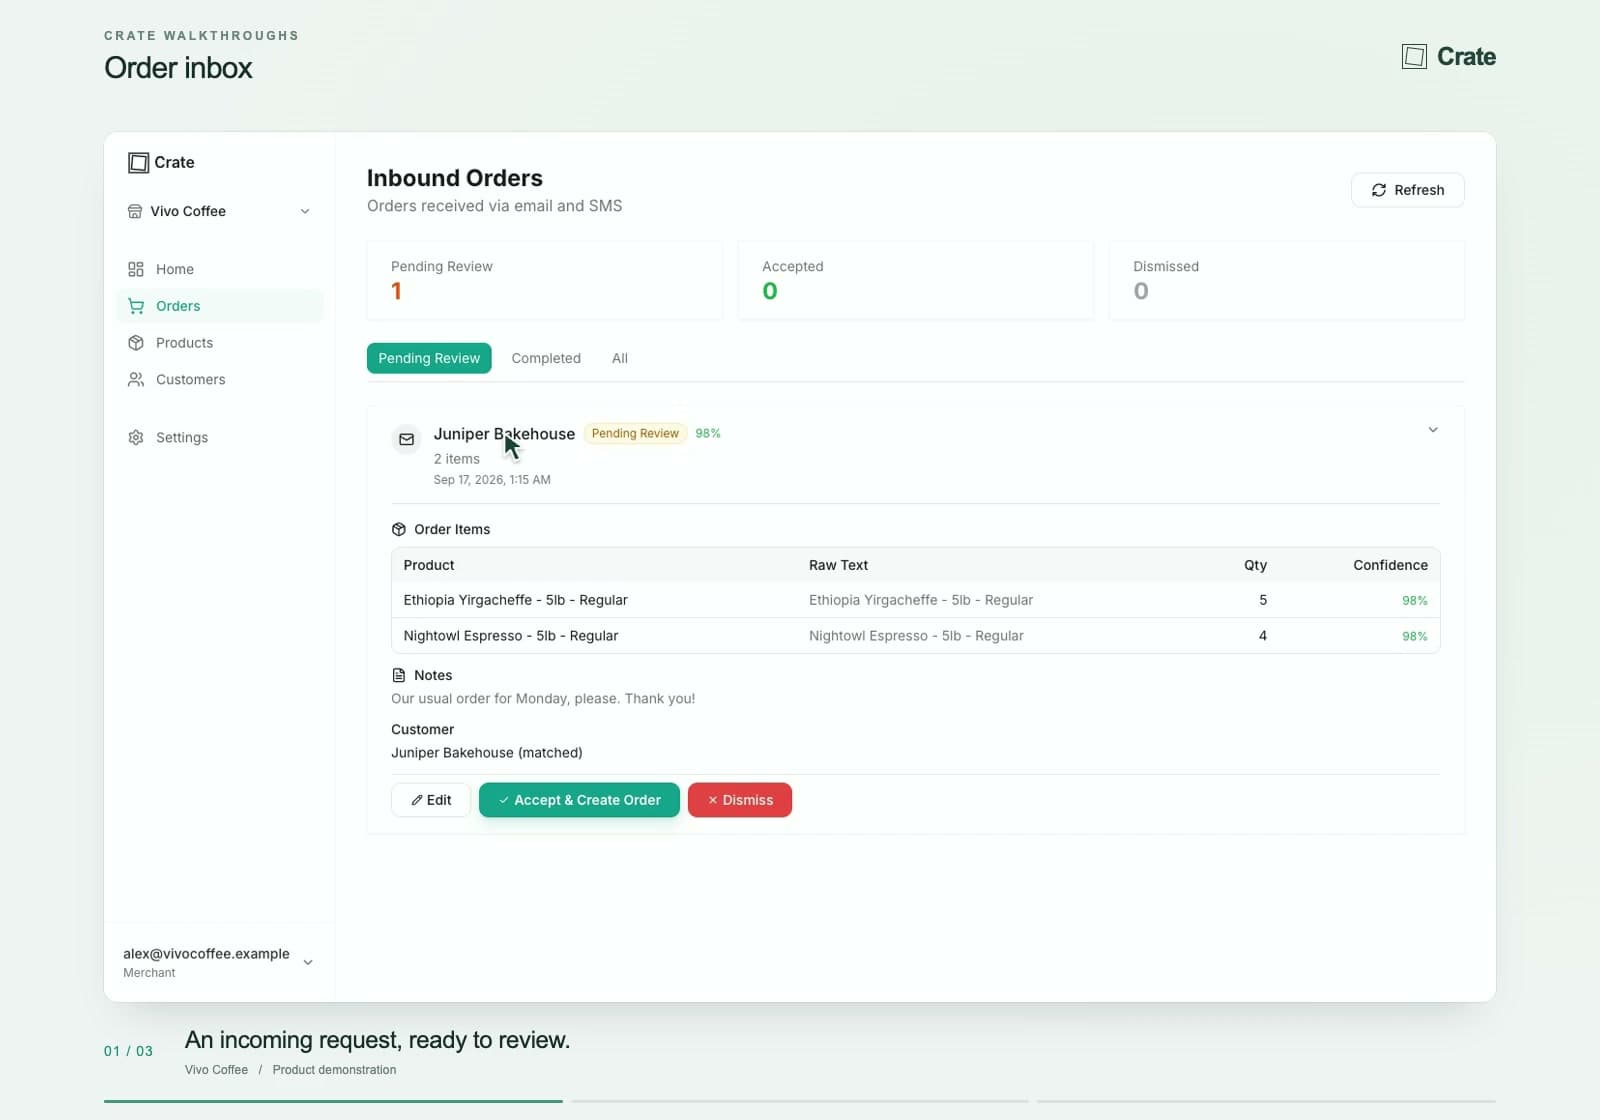
Task: Click the Home grid icon
Action: tap(136, 269)
